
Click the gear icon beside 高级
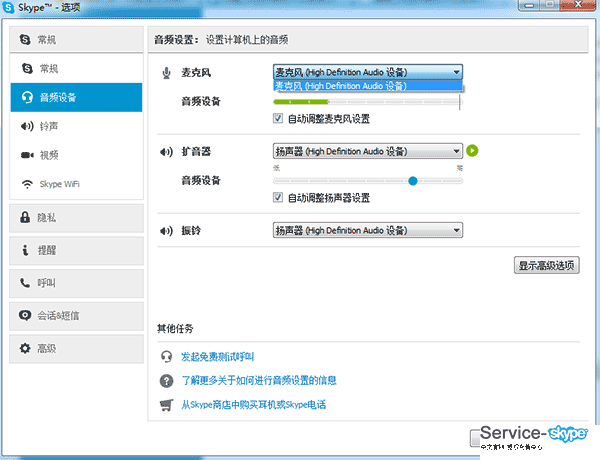(x=25, y=348)
